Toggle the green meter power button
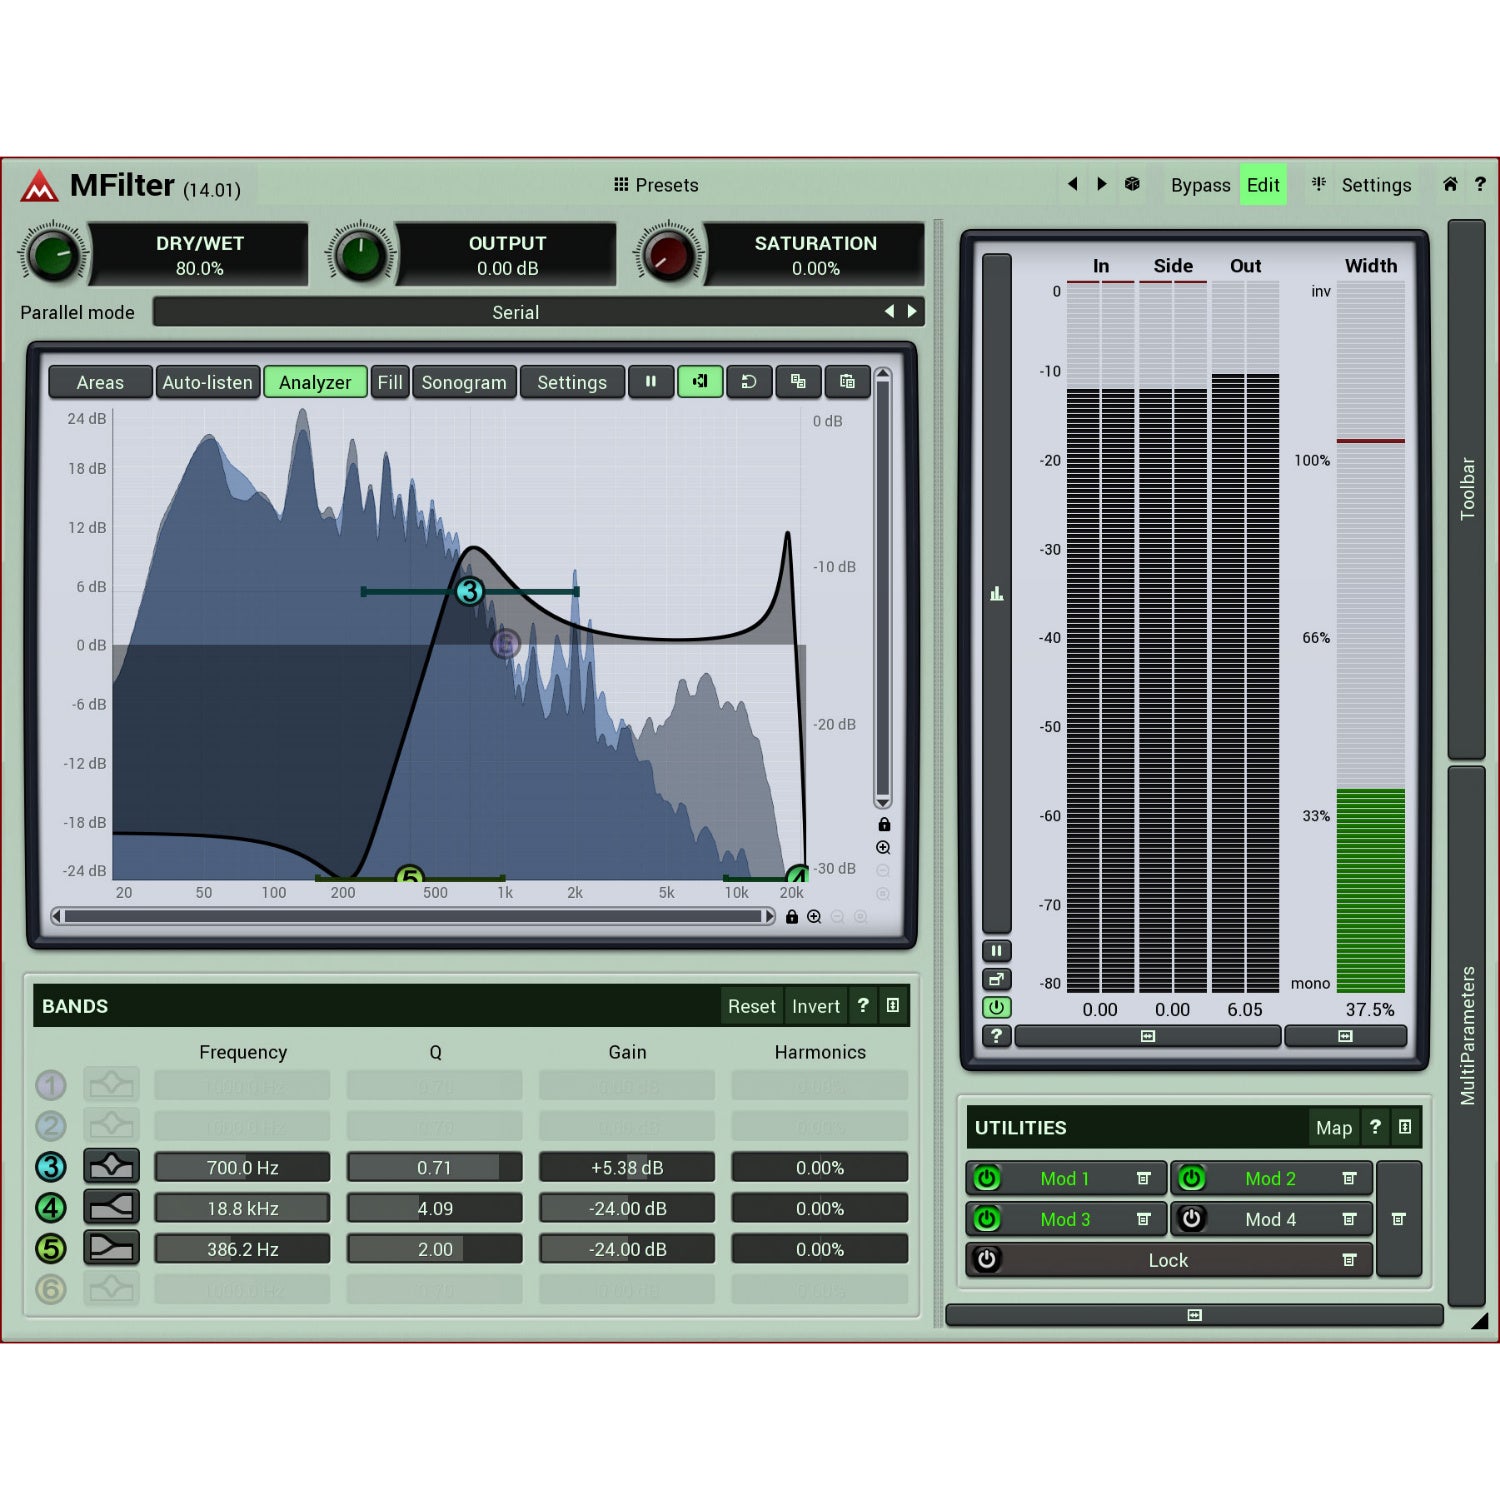The image size is (1500, 1500). tap(996, 1007)
